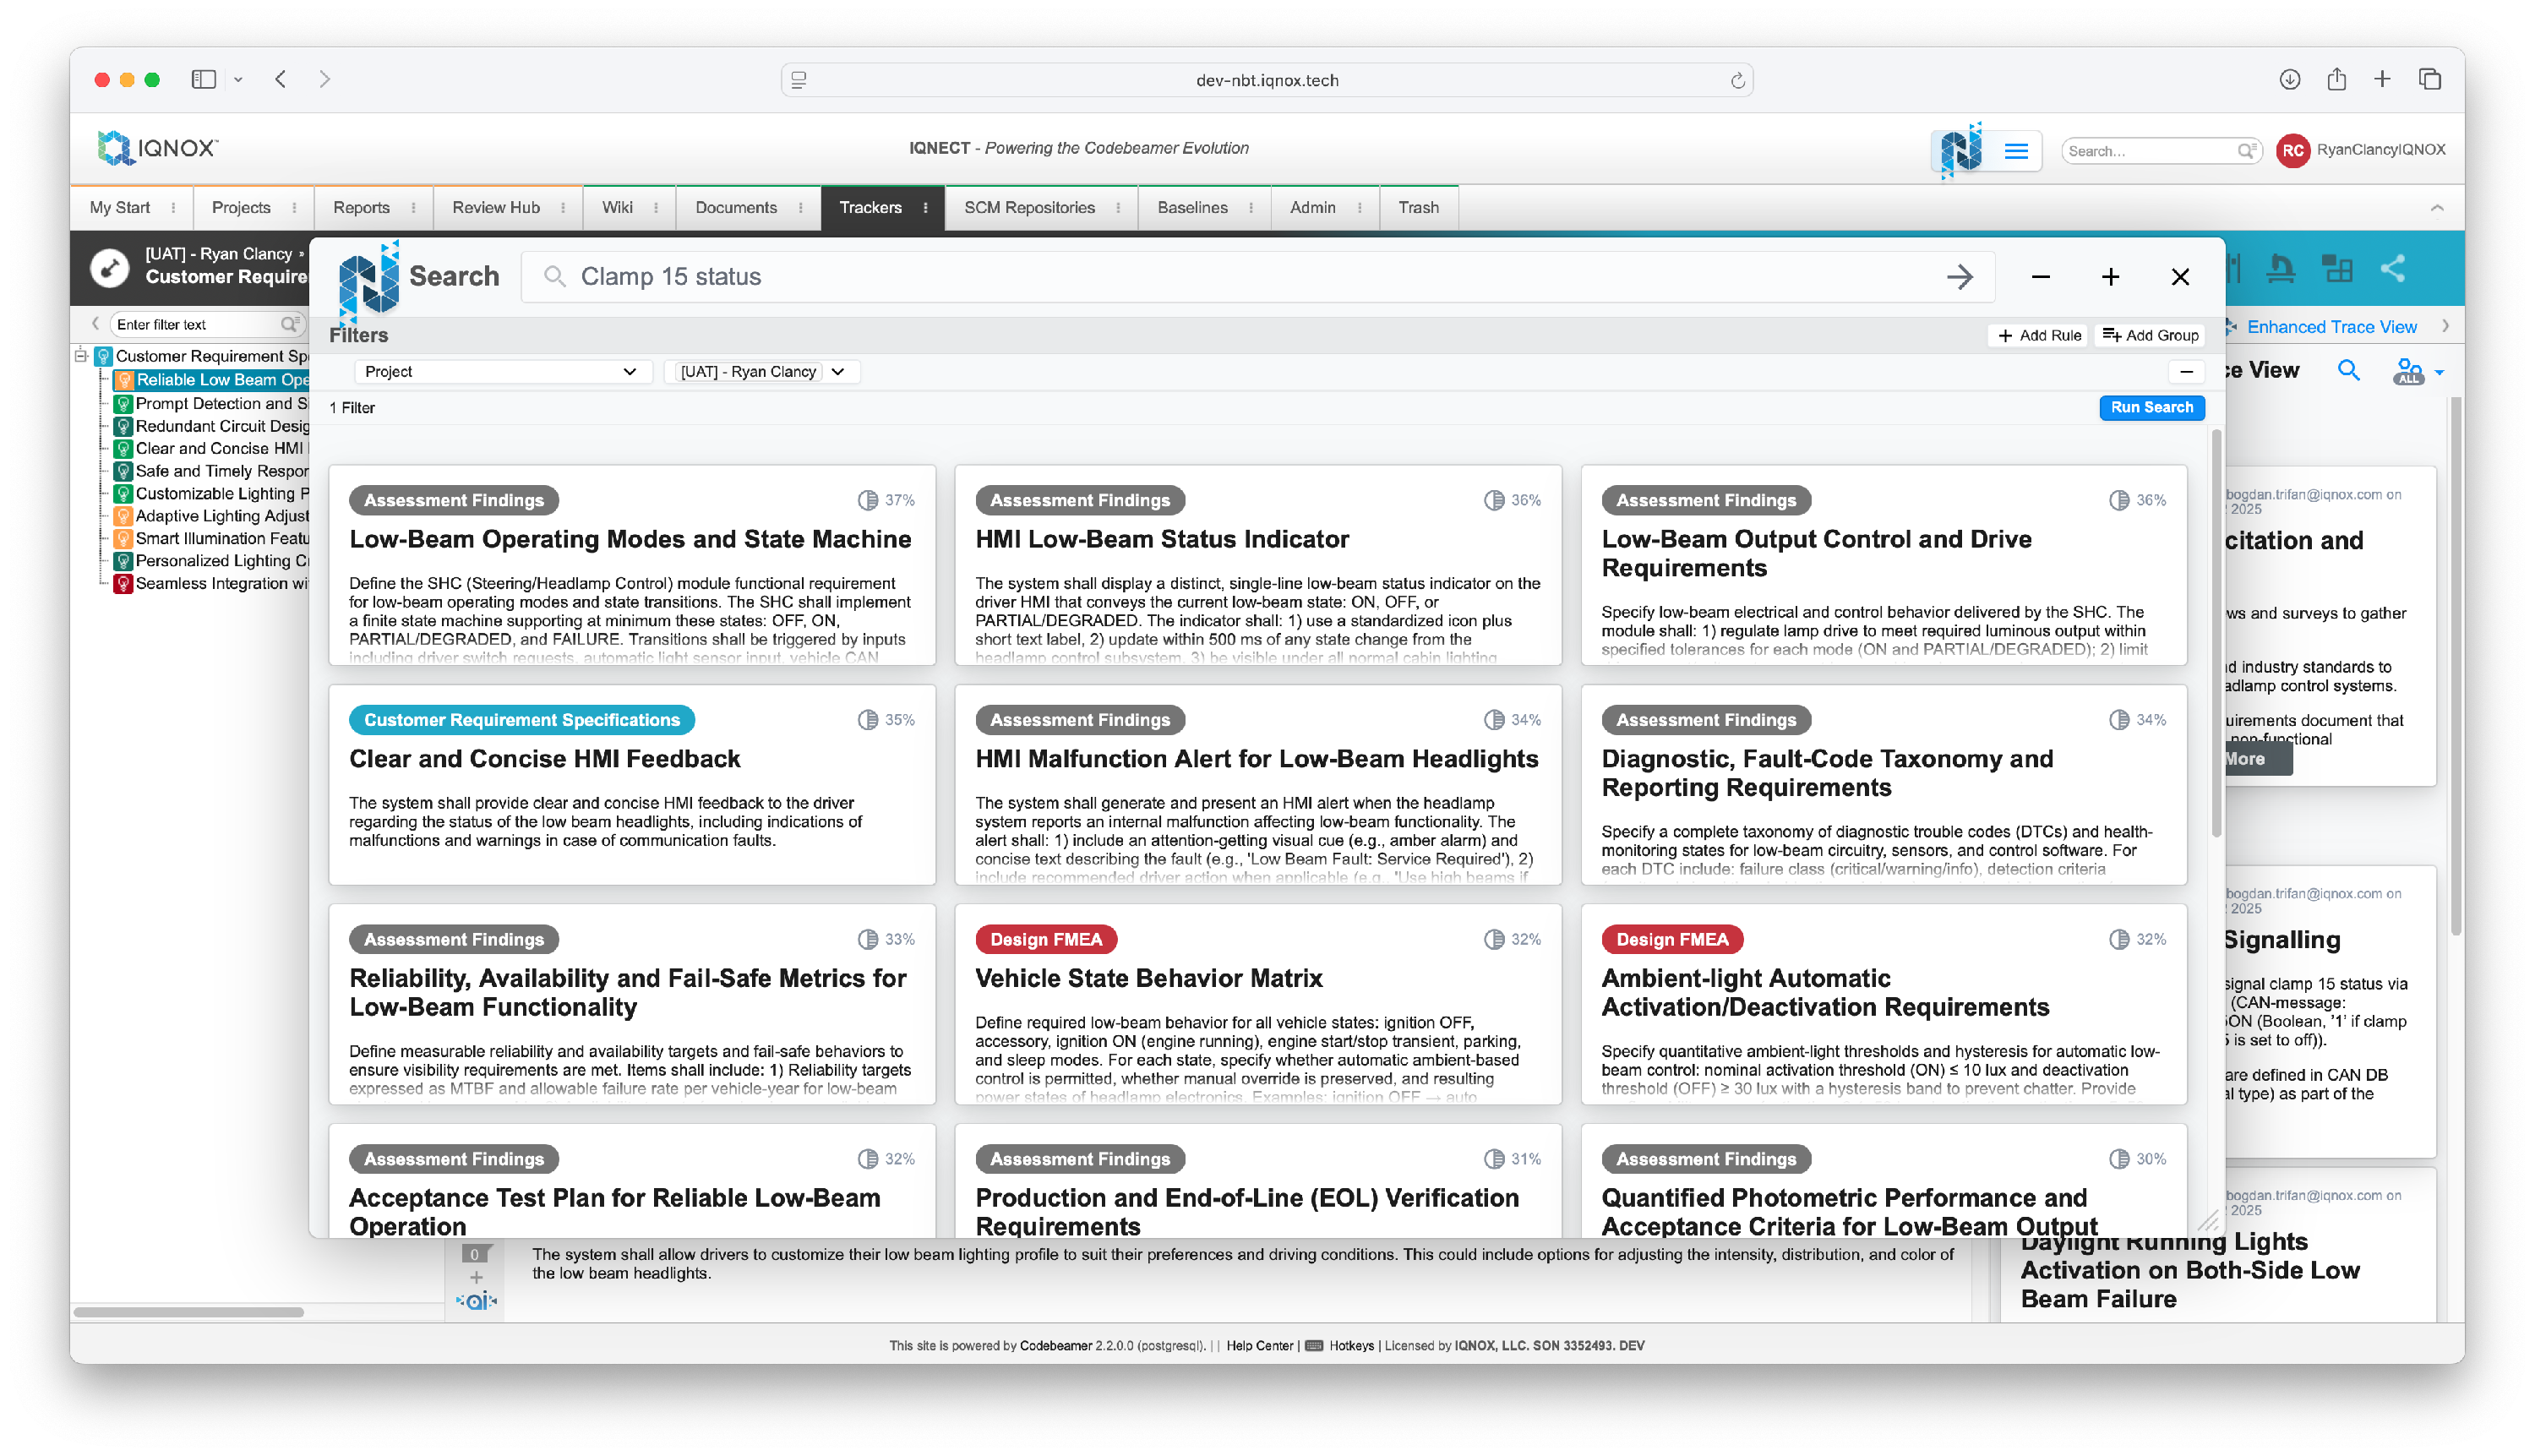Remove the Project filter rule with minus
The image size is (2535, 1456).
point(2186,372)
